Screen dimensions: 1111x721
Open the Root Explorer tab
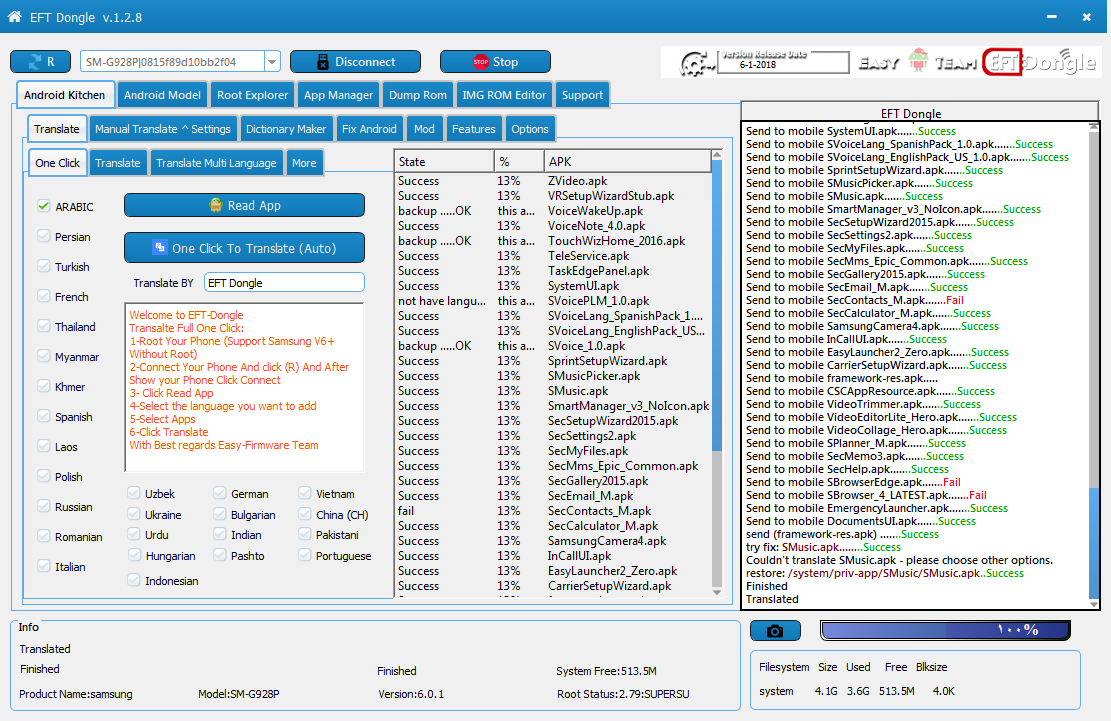pyautogui.click(x=252, y=95)
